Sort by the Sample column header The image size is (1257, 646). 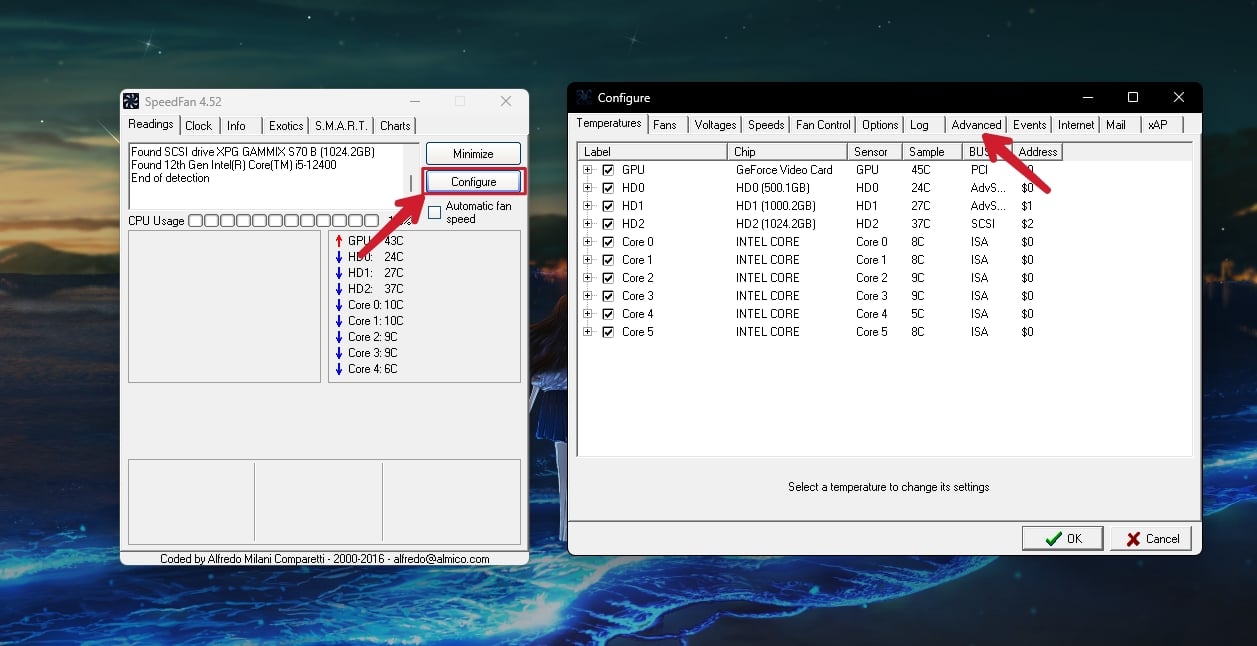point(931,152)
